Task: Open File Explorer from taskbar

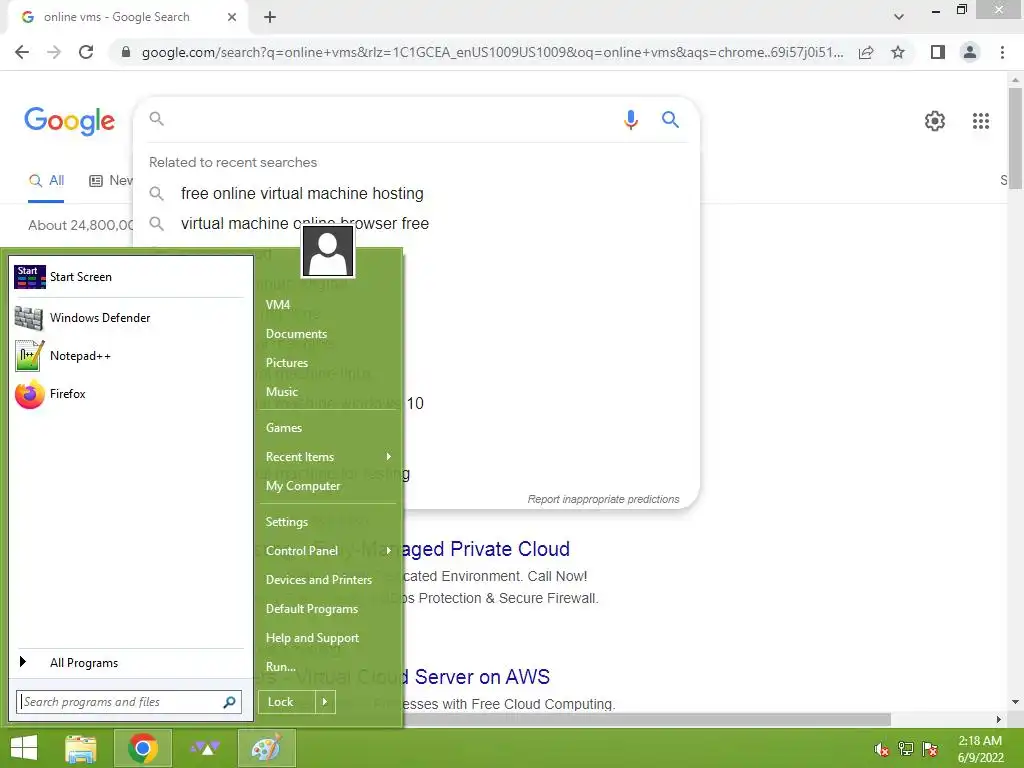Action: (81, 748)
